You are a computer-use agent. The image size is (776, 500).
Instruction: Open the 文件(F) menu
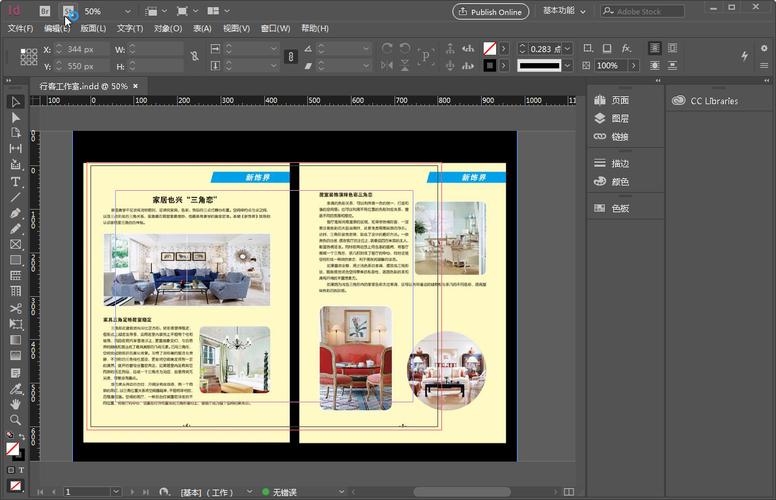(20, 28)
